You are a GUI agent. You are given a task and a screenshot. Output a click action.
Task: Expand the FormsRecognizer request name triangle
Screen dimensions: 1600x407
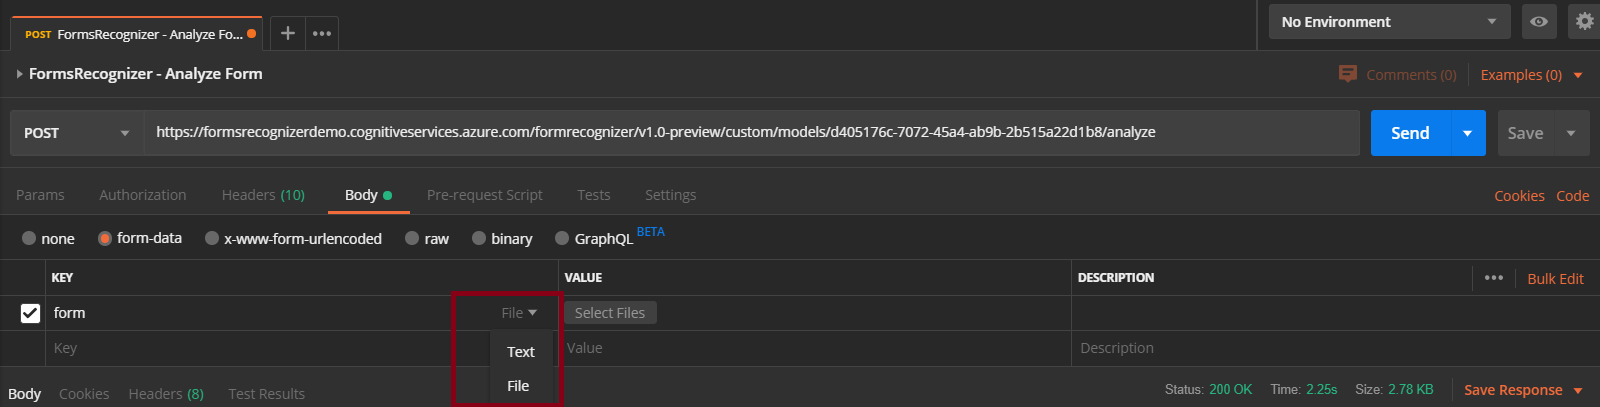pos(19,74)
